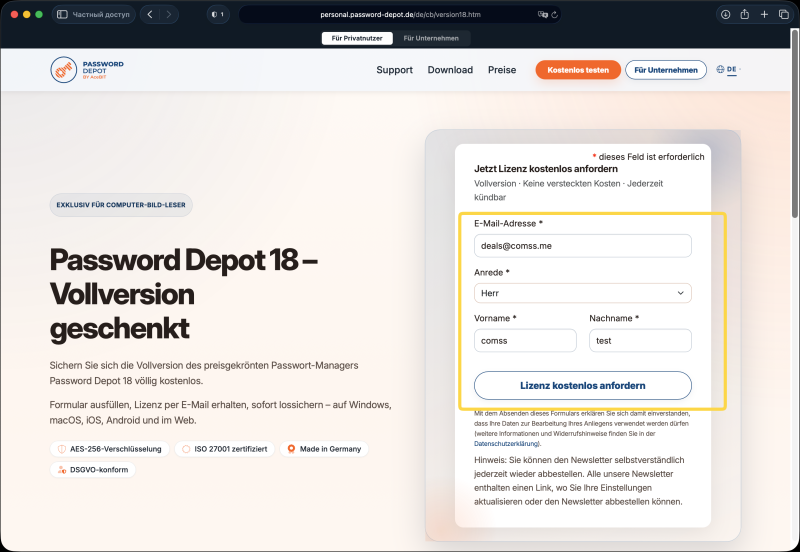Switch to the Für Unternehmen tab
Screen dimensions: 800x552
431,38
